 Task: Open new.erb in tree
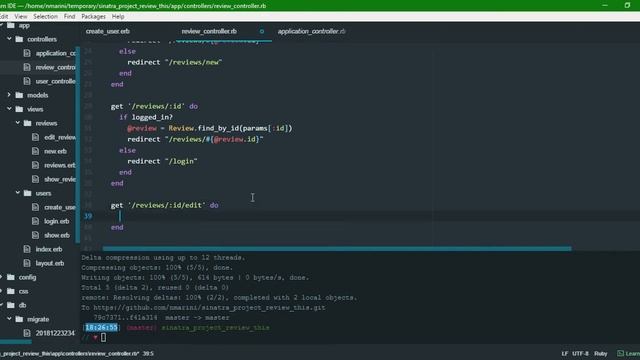point(56,151)
